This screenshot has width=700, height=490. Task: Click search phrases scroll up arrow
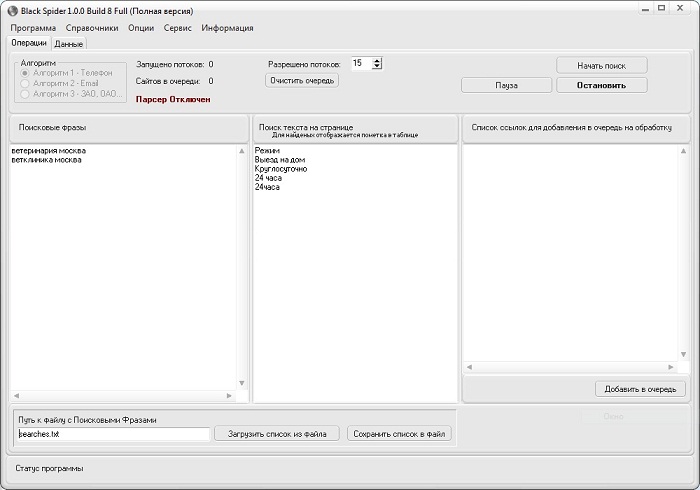tap(242, 151)
